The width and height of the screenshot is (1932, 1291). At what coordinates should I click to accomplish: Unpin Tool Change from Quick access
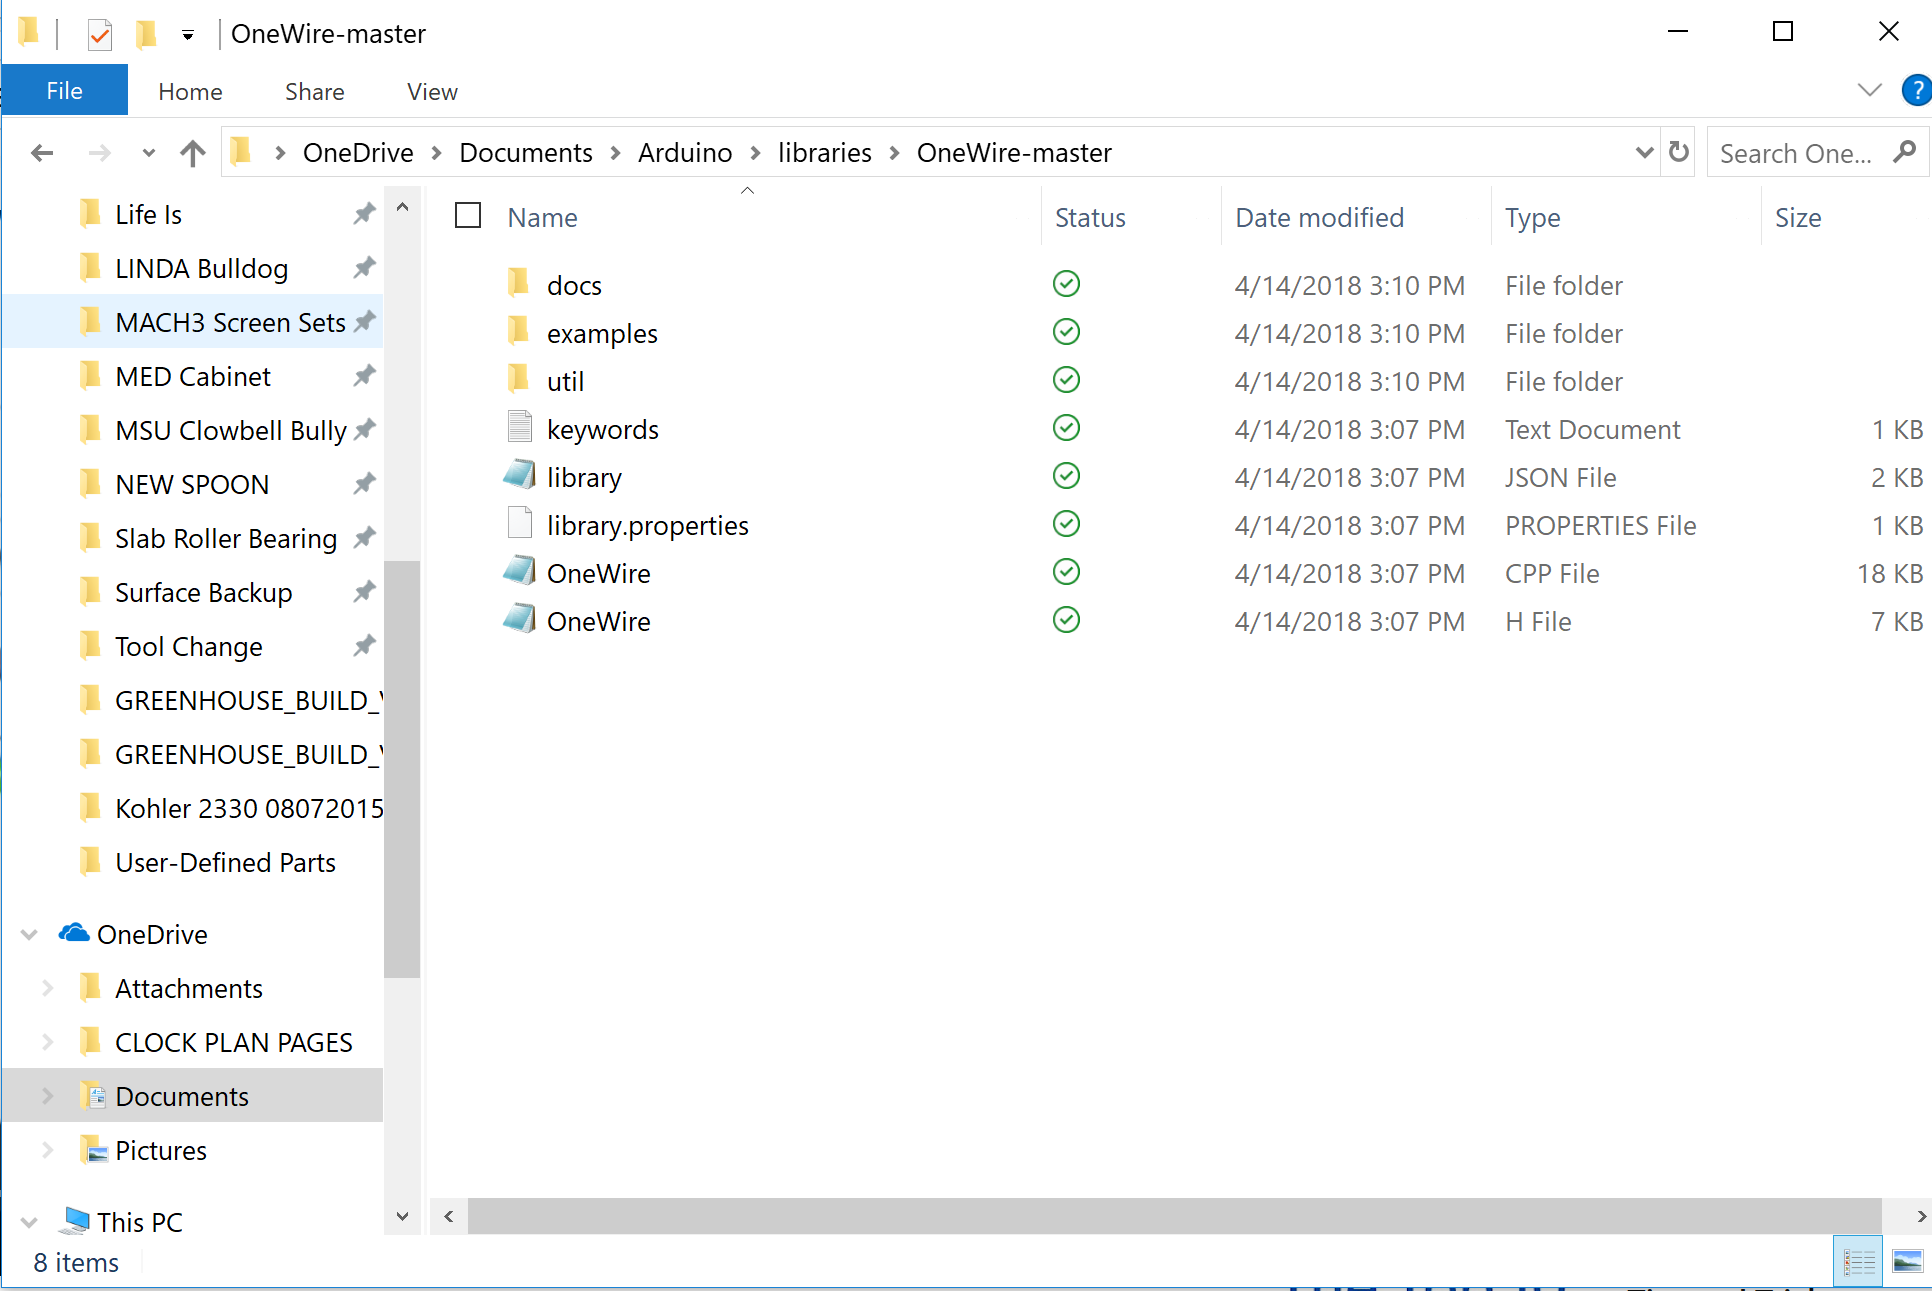364,645
